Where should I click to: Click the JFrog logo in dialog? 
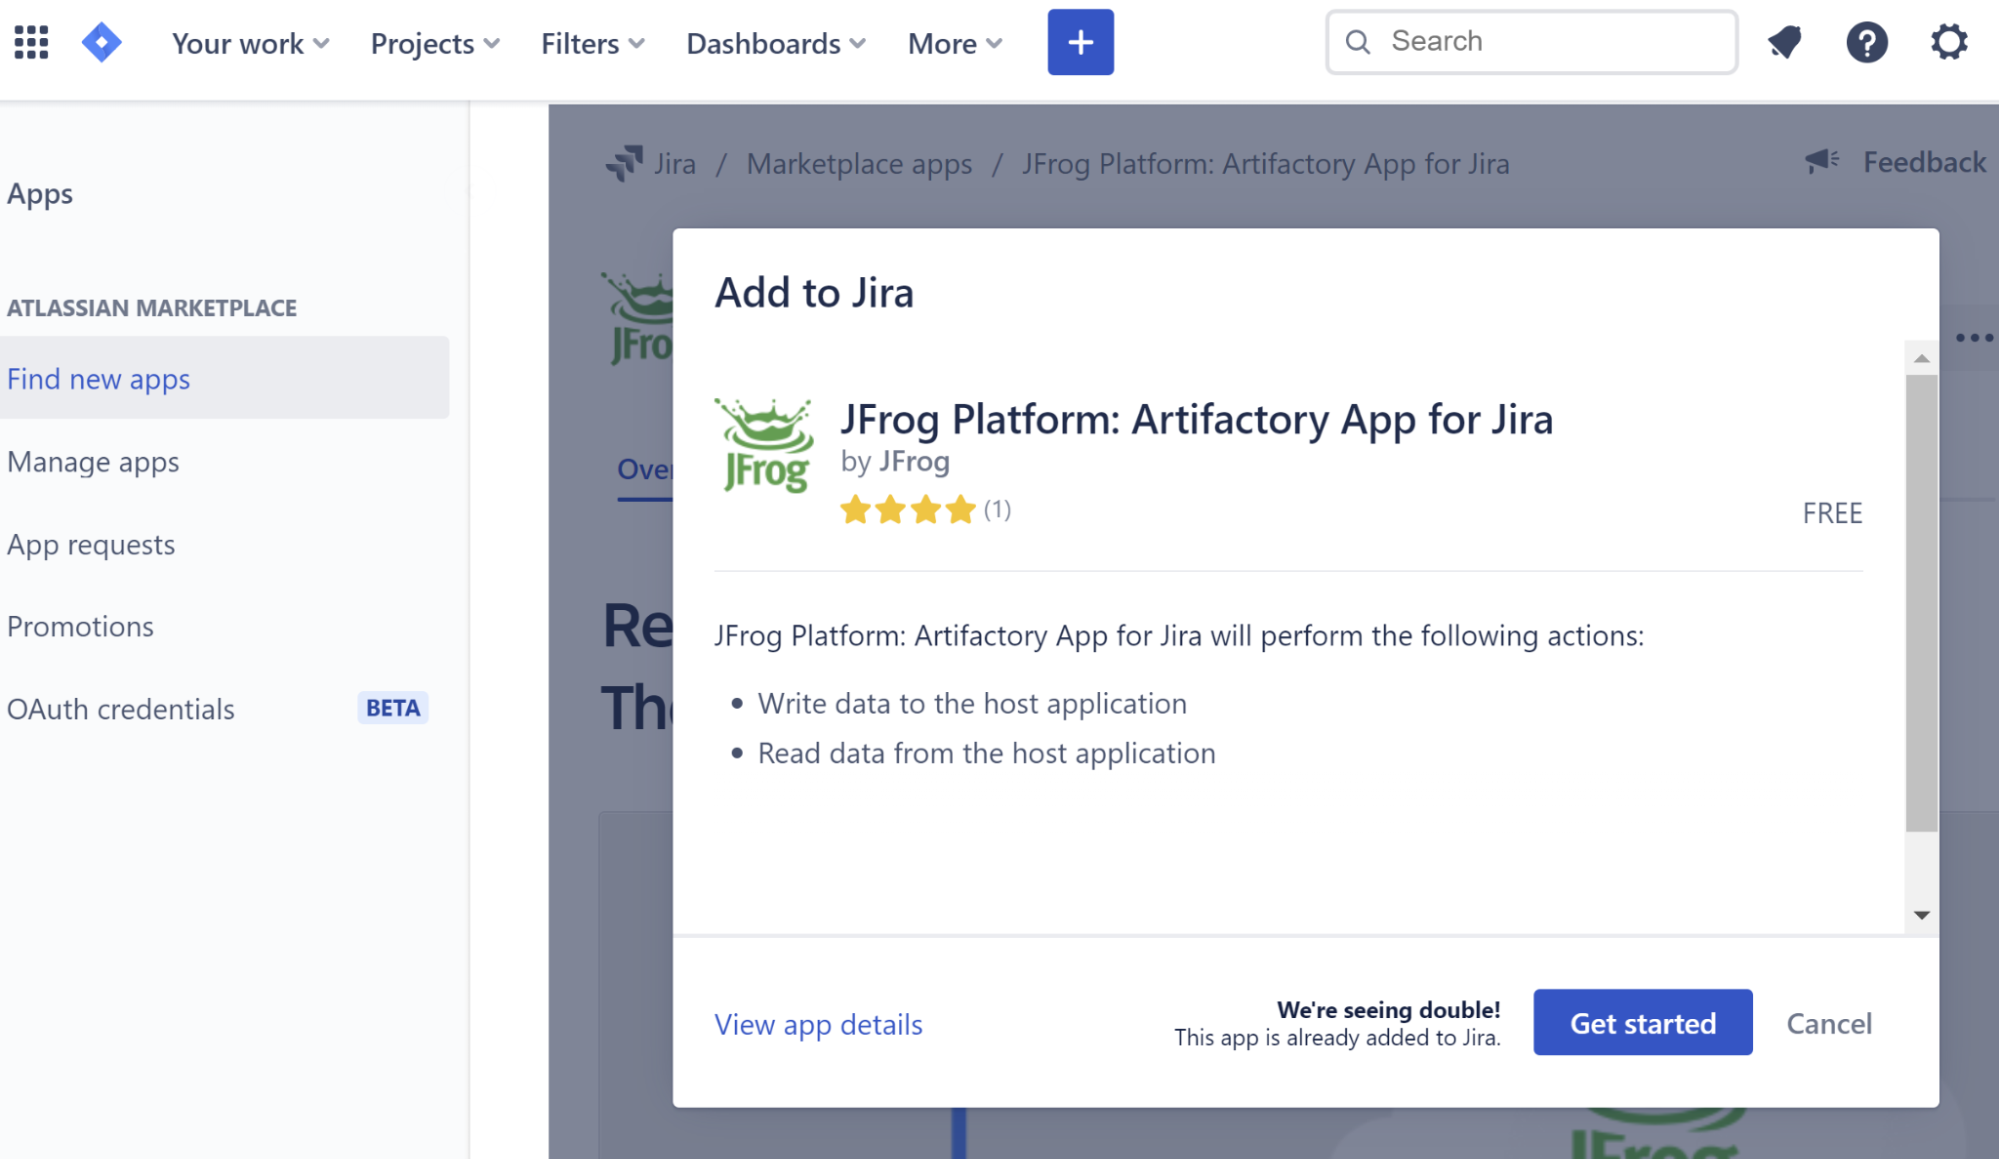pos(765,446)
